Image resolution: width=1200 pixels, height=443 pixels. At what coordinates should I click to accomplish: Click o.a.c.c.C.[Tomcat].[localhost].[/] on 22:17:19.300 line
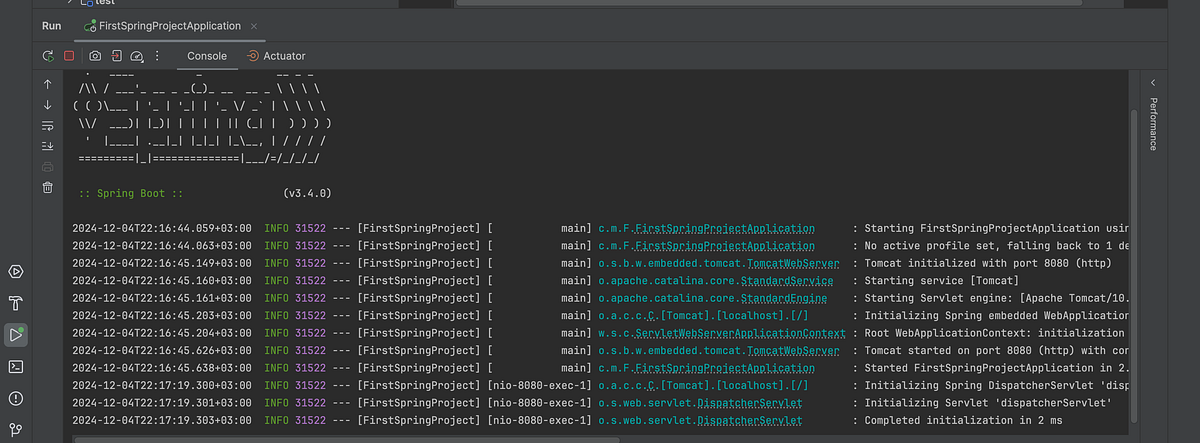coord(703,386)
